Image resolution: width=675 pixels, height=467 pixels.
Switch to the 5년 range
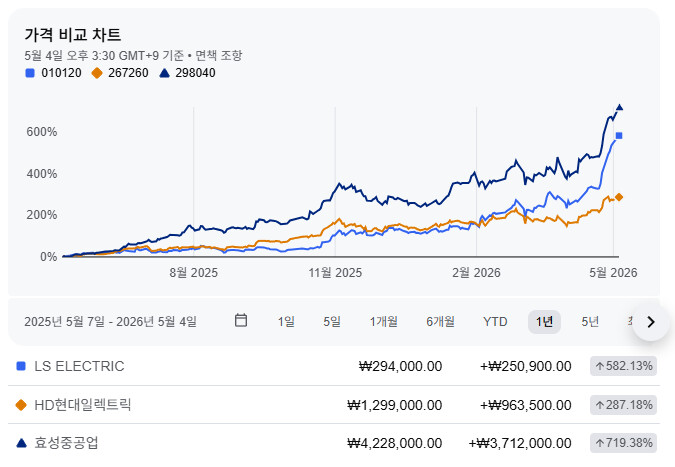coord(590,322)
